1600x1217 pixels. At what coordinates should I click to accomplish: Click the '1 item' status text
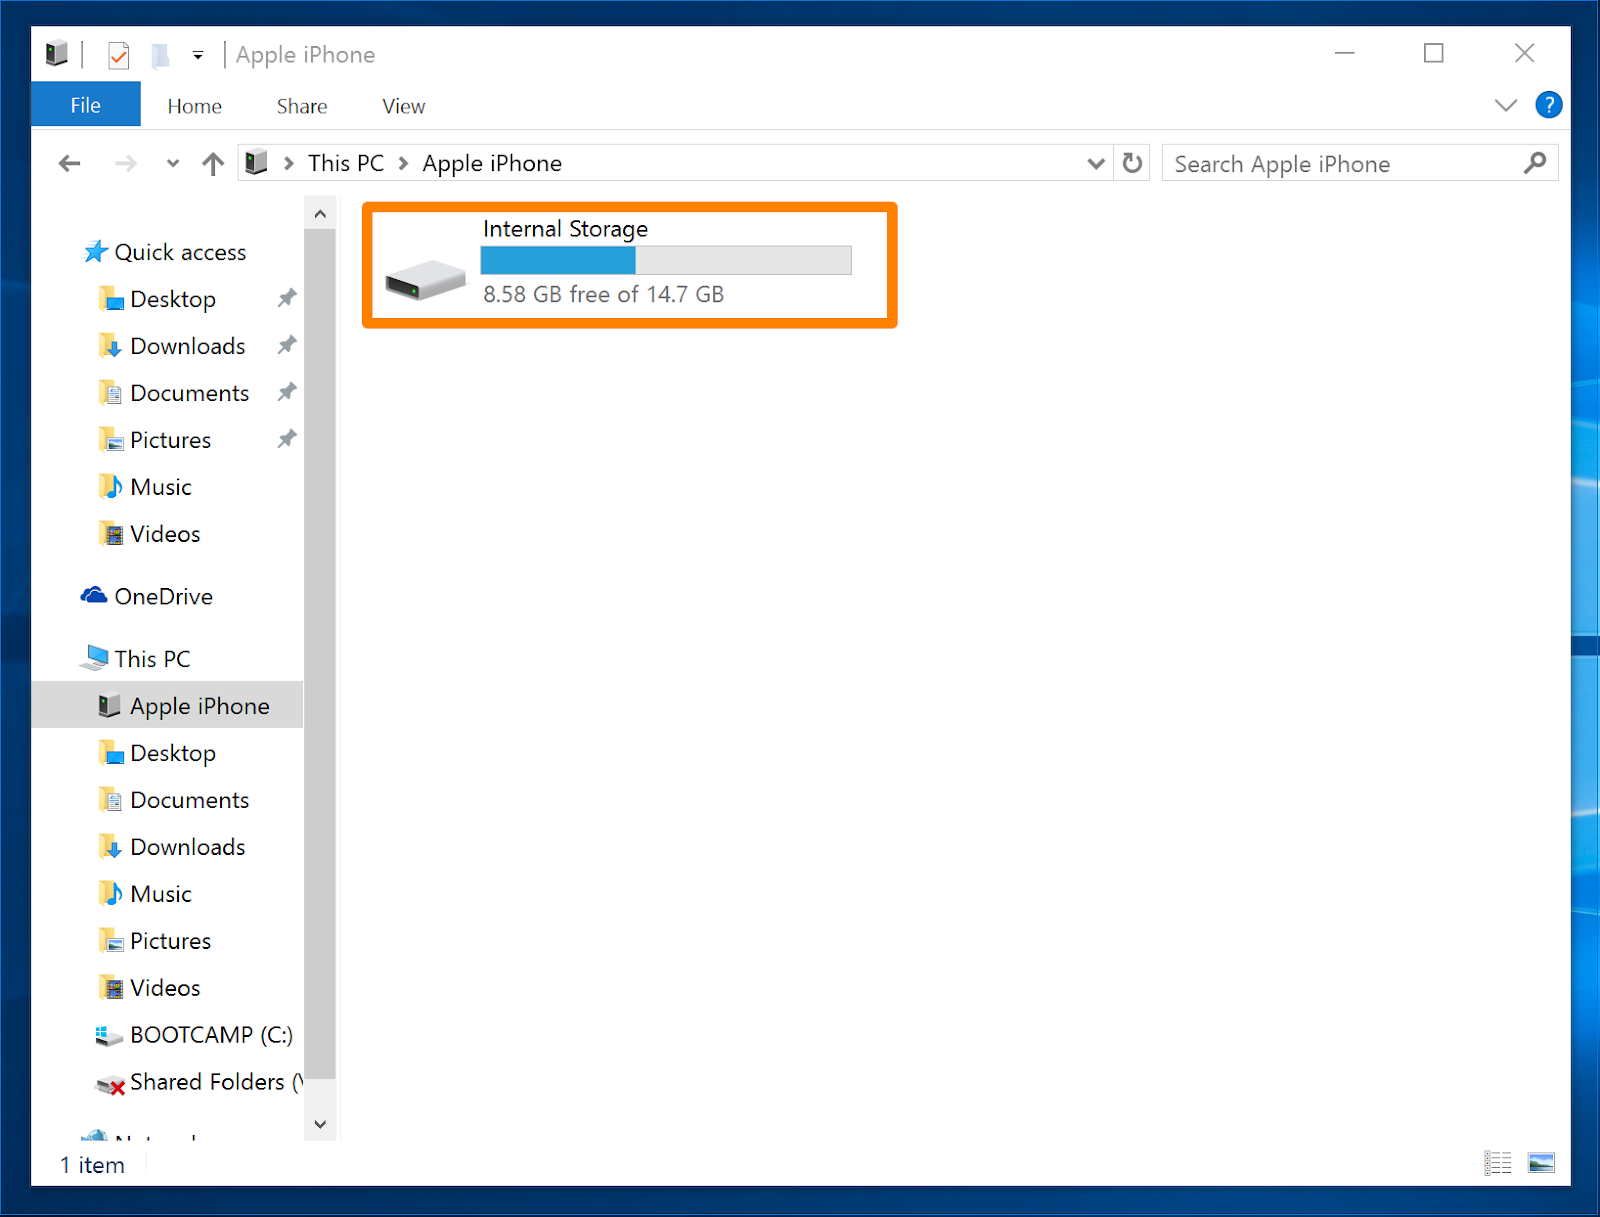pyautogui.click(x=92, y=1165)
